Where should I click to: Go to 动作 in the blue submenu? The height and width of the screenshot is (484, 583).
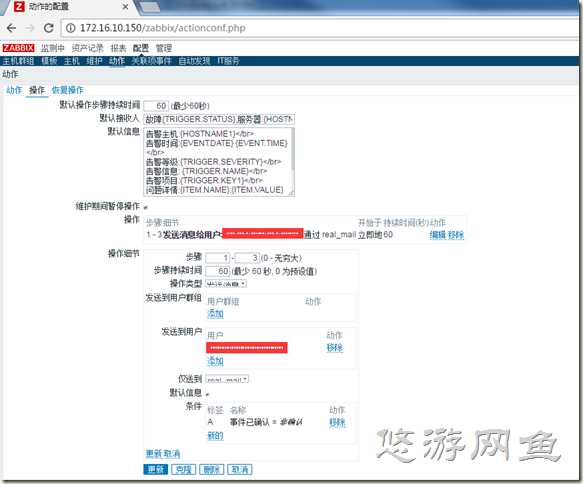(x=117, y=61)
